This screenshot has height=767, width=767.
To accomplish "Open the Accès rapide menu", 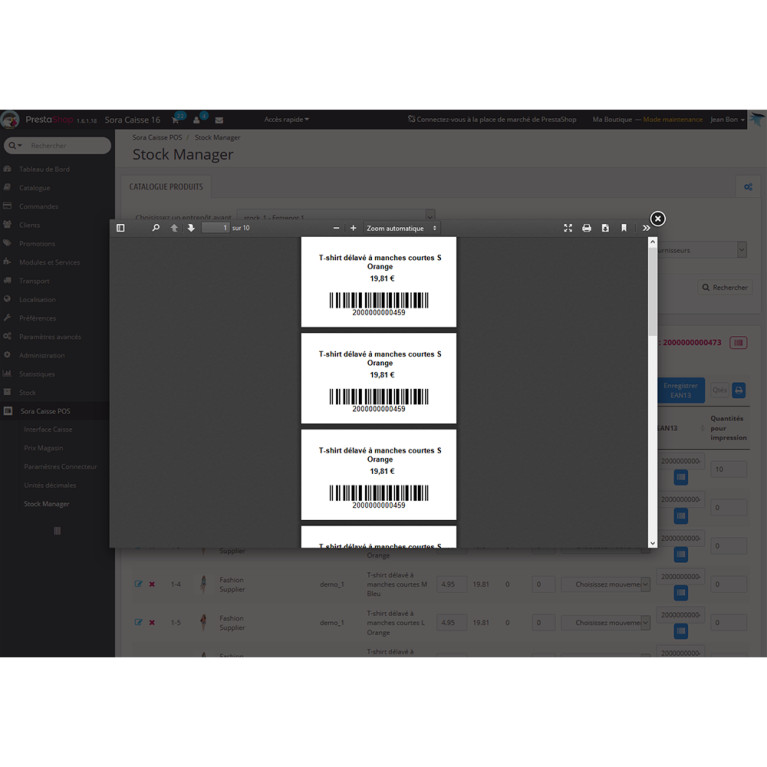I will [x=286, y=119].
